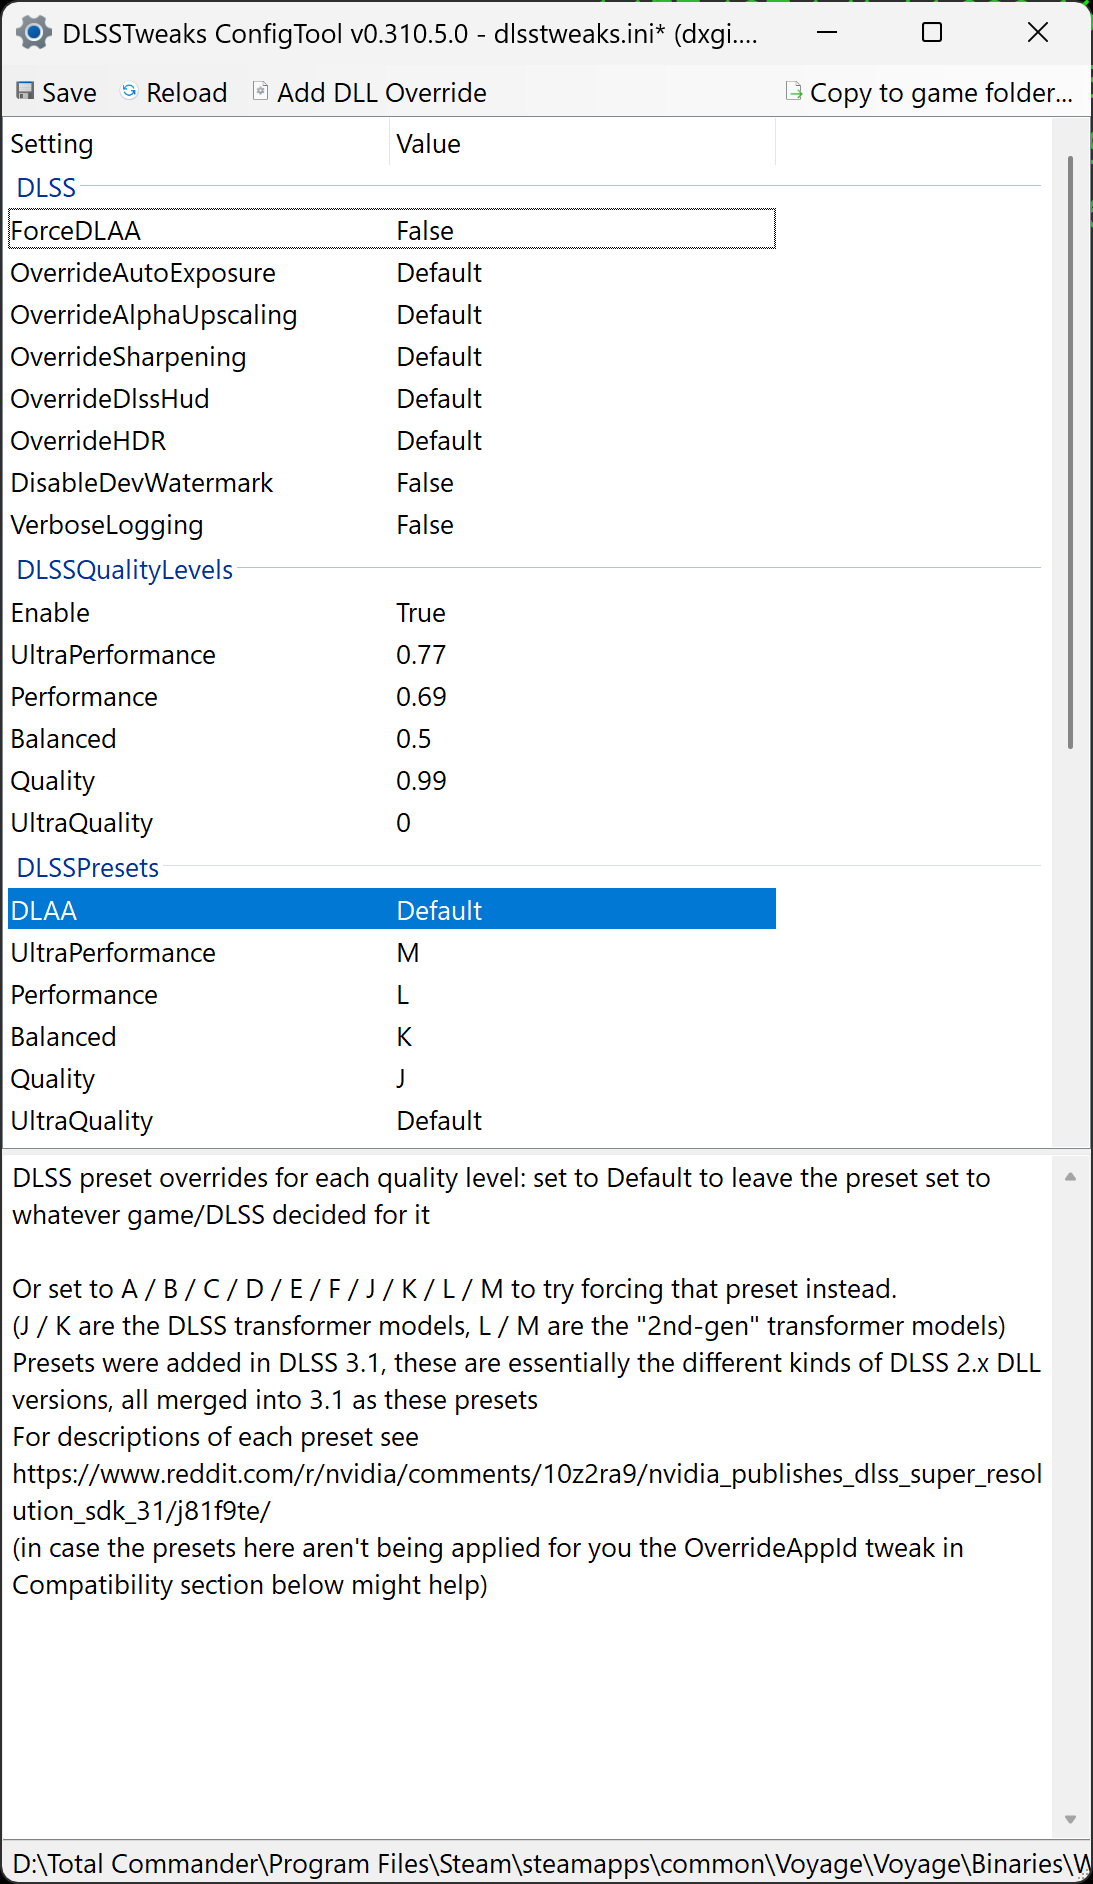Collapse the DLSSPresets group header
This screenshot has height=1884, width=1093.
[88, 868]
